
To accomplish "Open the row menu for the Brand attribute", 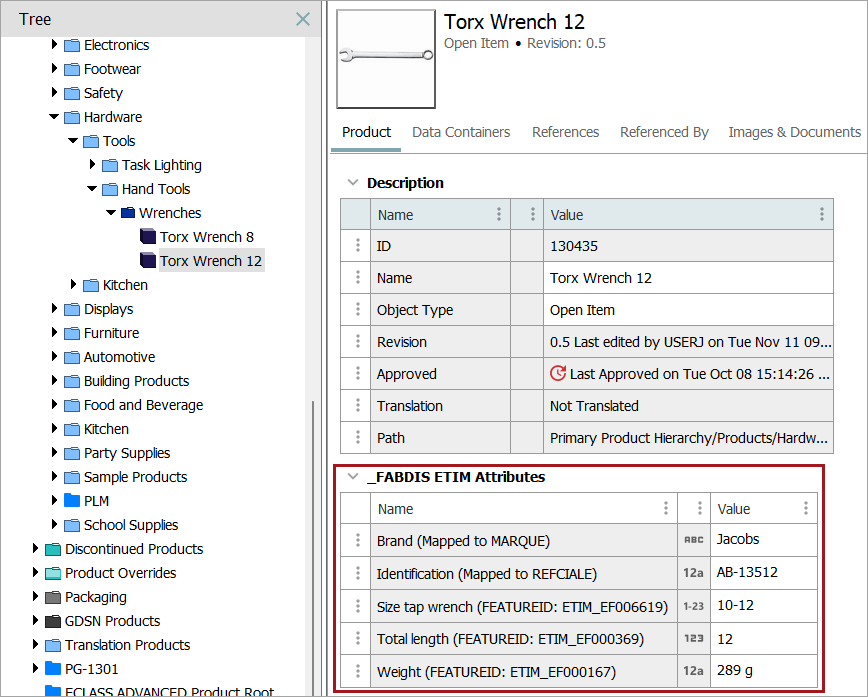I will 358,540.
